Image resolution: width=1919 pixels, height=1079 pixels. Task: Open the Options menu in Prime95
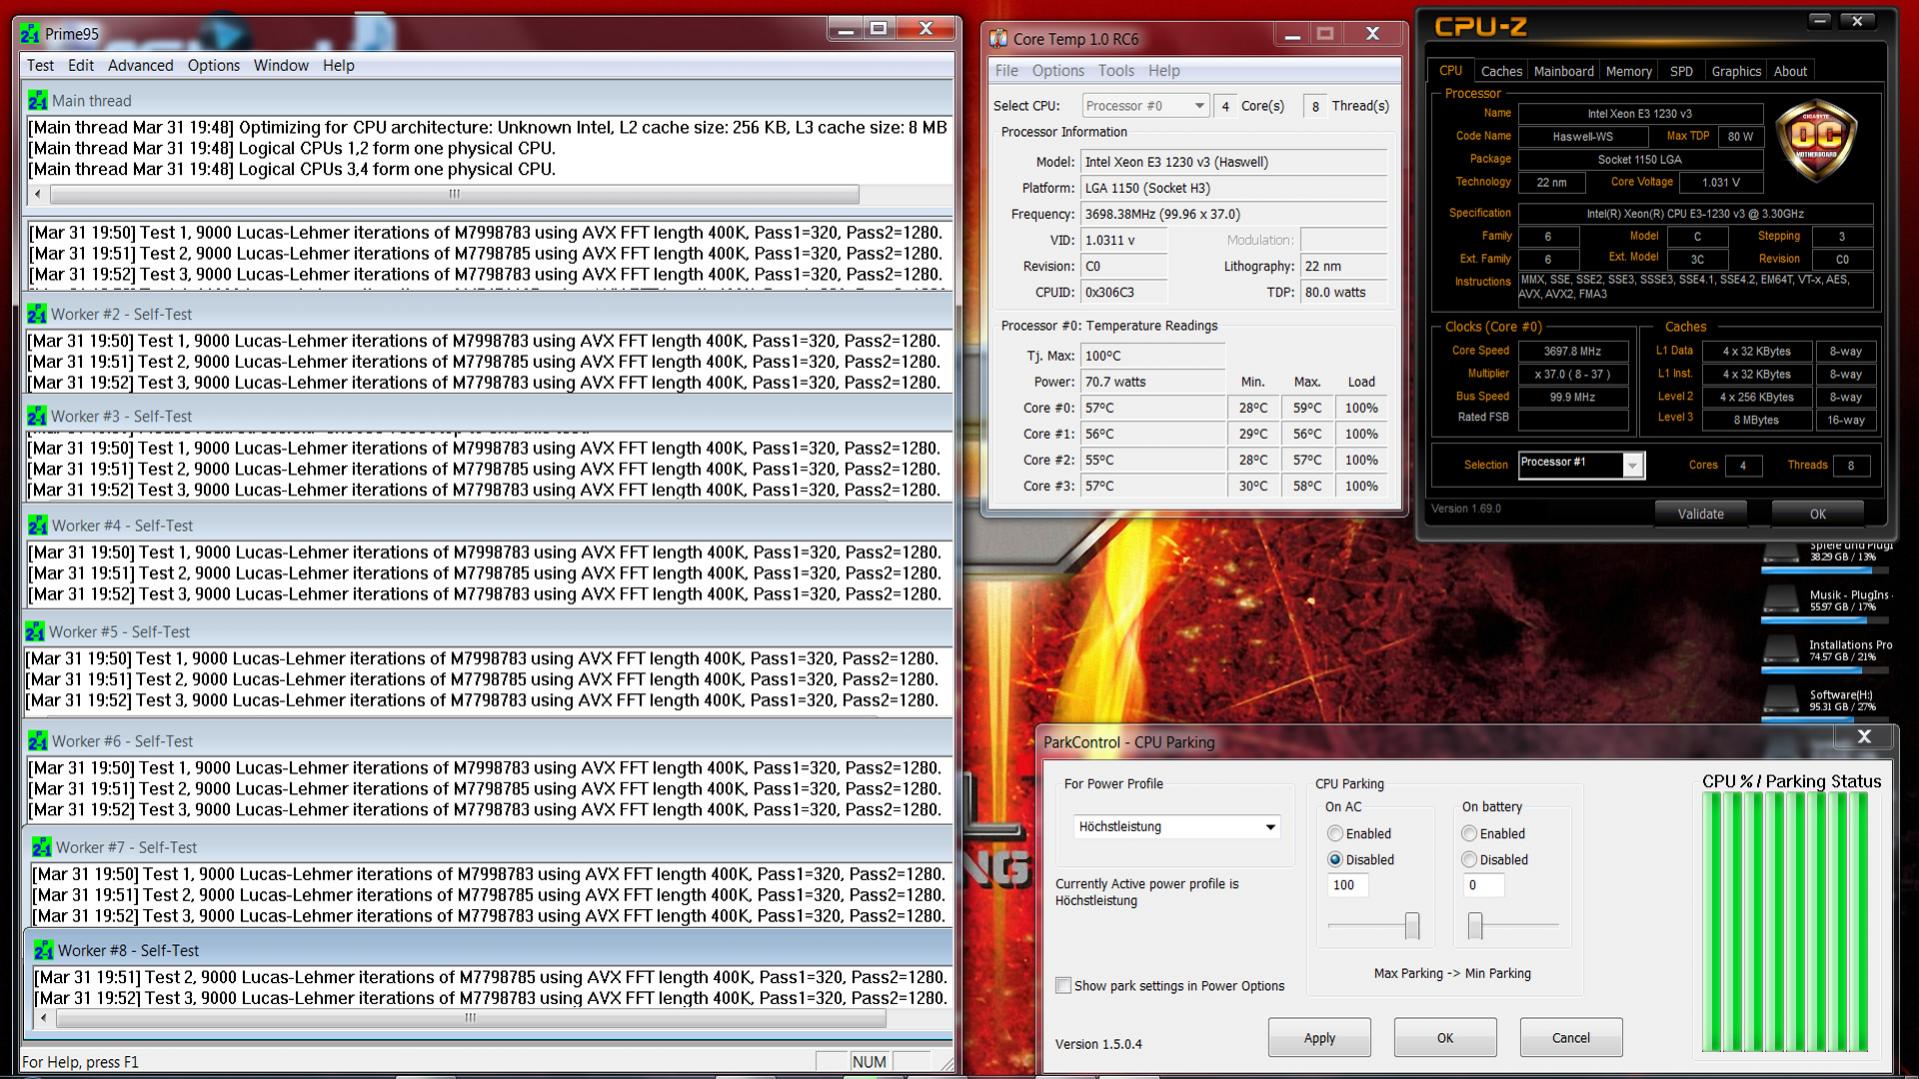[x=214, y=66]
